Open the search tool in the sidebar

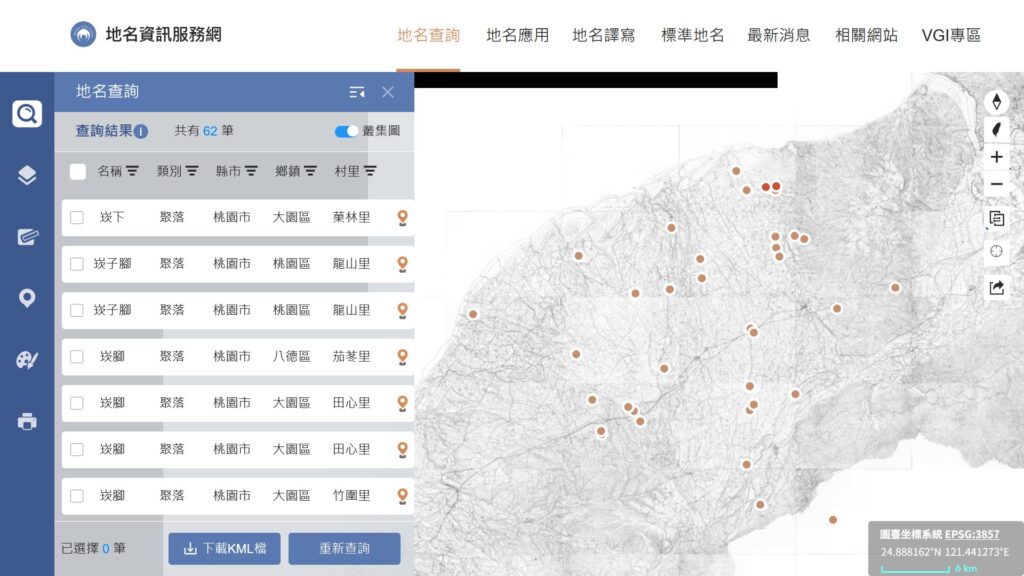click(27, 114)
